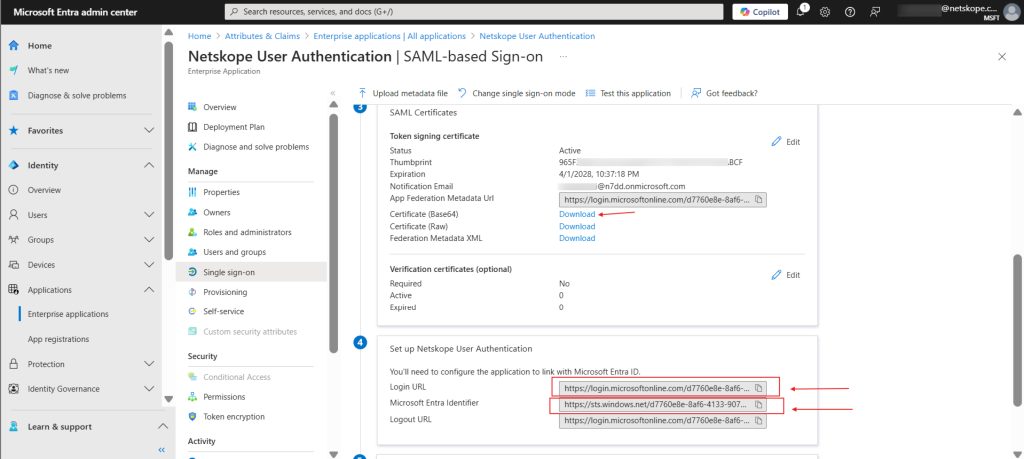Viewport: 1024px width, 459px height.
Task: Open Deployment Plan menu item
Action: (x=234, y=127)
